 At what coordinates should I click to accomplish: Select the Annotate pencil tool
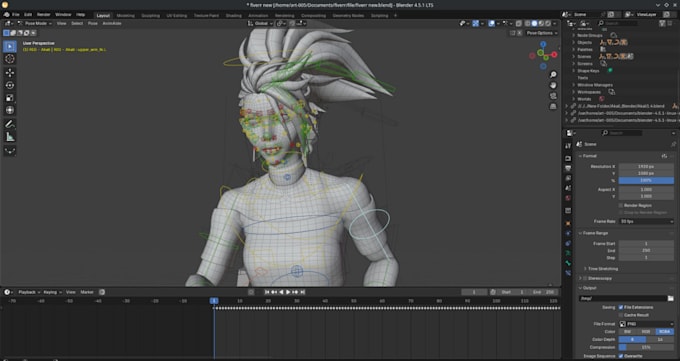pyautogui.click(x=10, y=125)
